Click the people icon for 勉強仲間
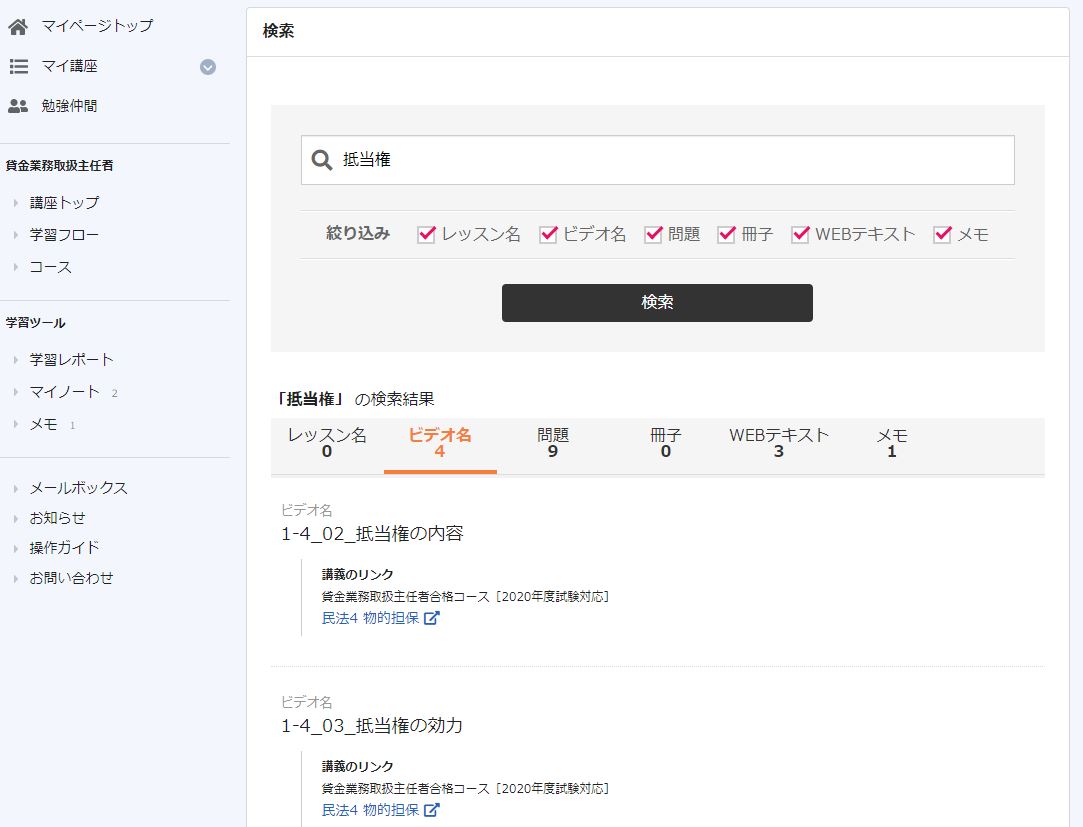 click(x=18, y=106)
